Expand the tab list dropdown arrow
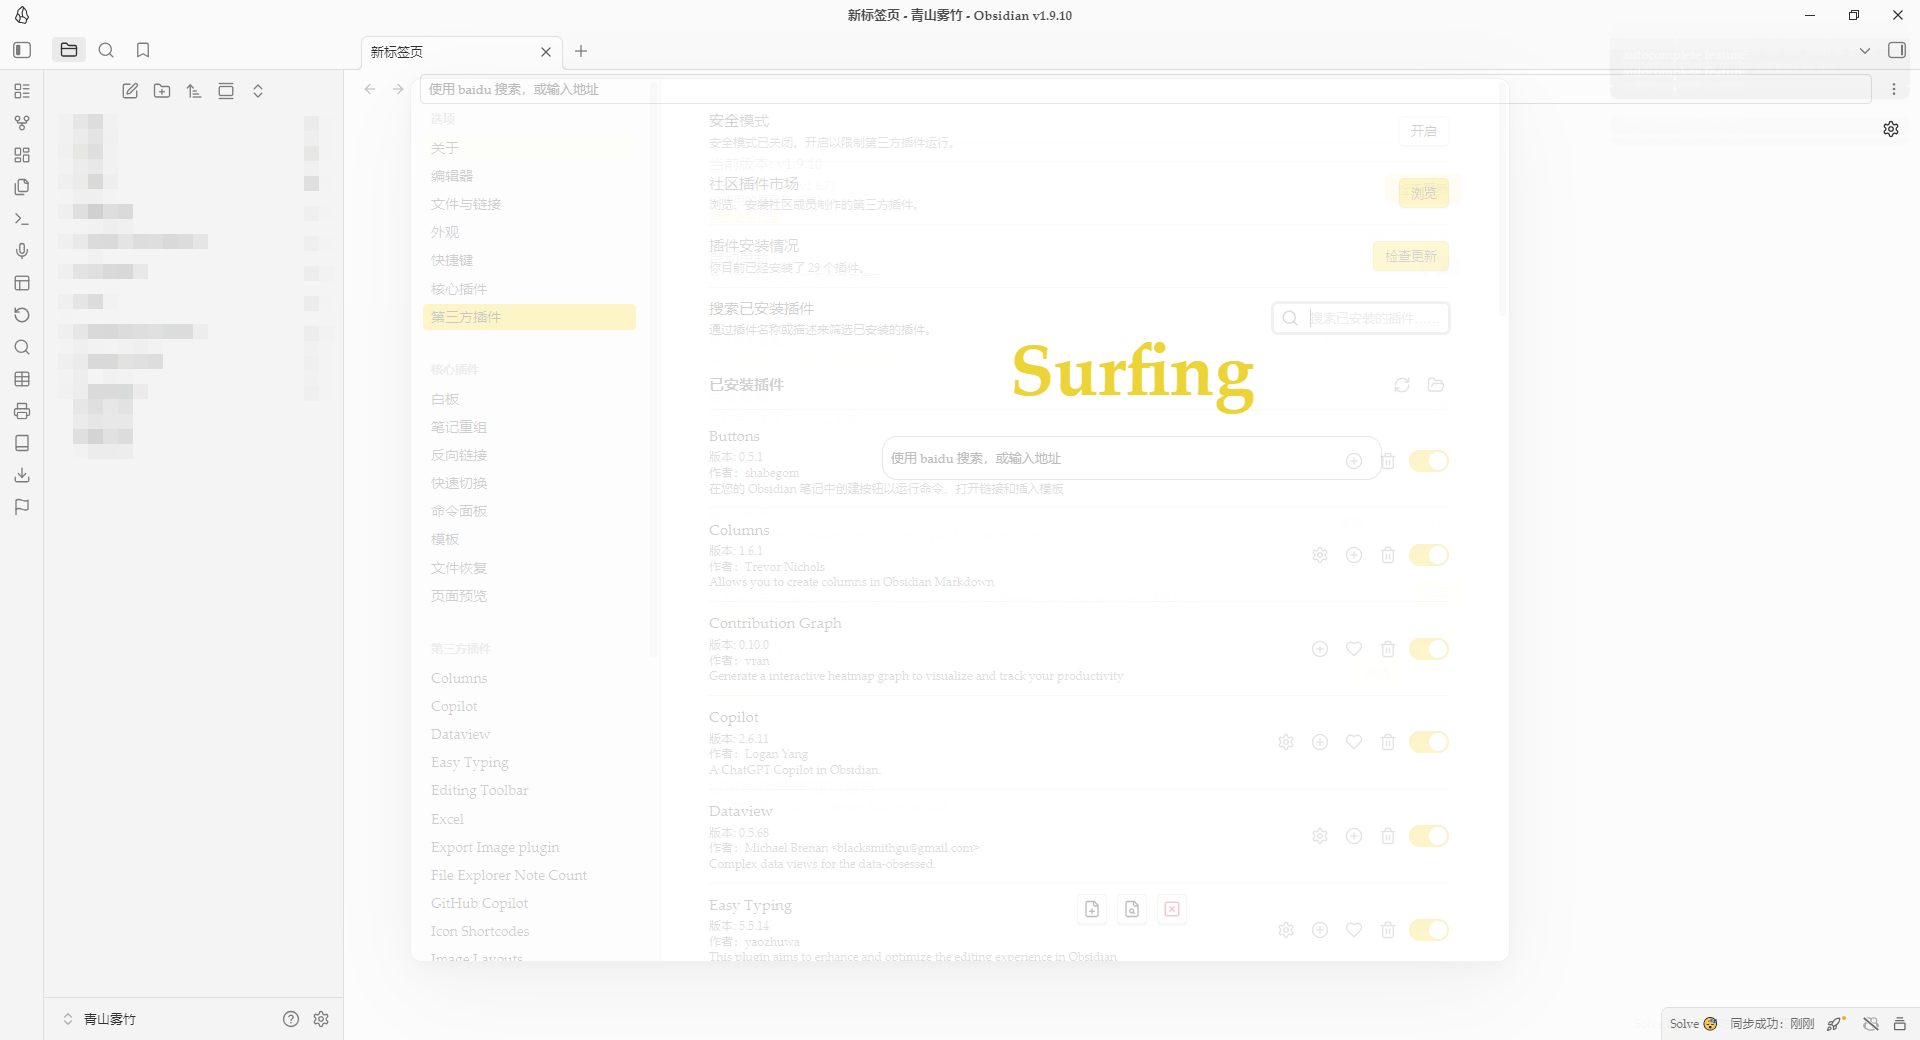The height and width of the screenshot is (1040, 1920). pyautogui.click(x=1864, y=50)
